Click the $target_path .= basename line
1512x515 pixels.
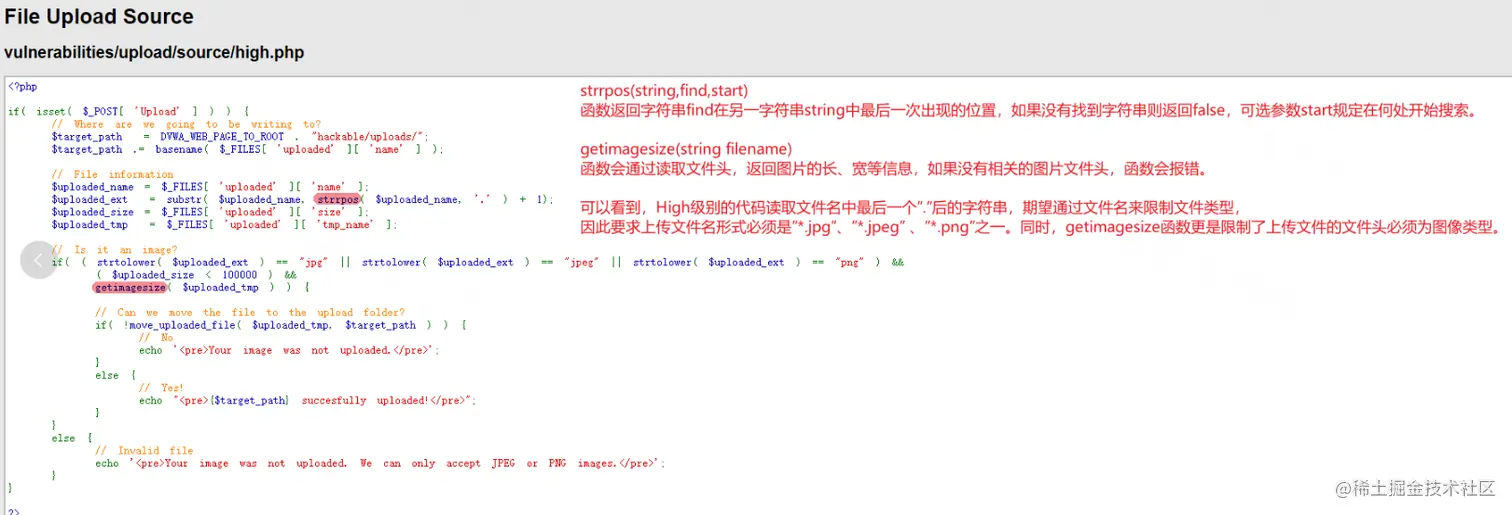pos(247,149)
